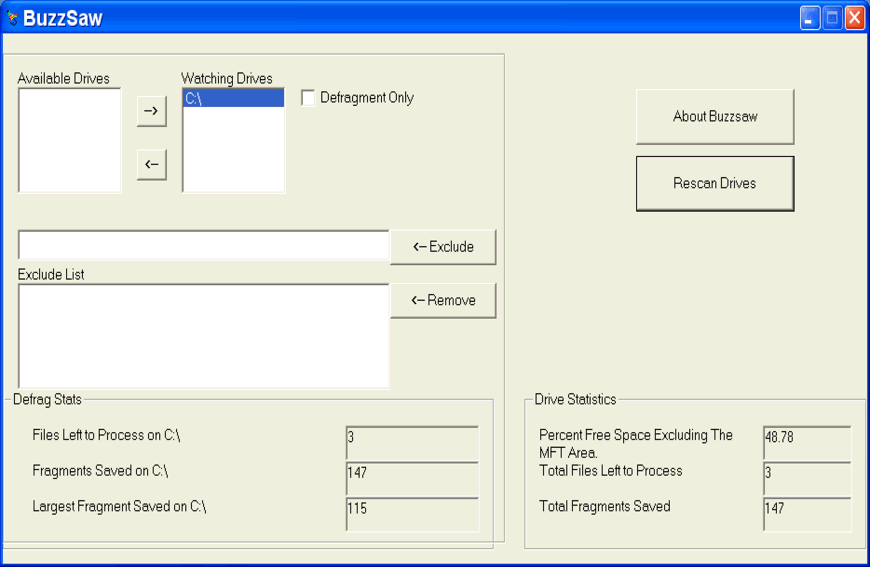Image resolution: width=870 pixels, height=567 pixels.
Task: Click the Files Left to Process on C:\ value field
Action: coord(412,443)
